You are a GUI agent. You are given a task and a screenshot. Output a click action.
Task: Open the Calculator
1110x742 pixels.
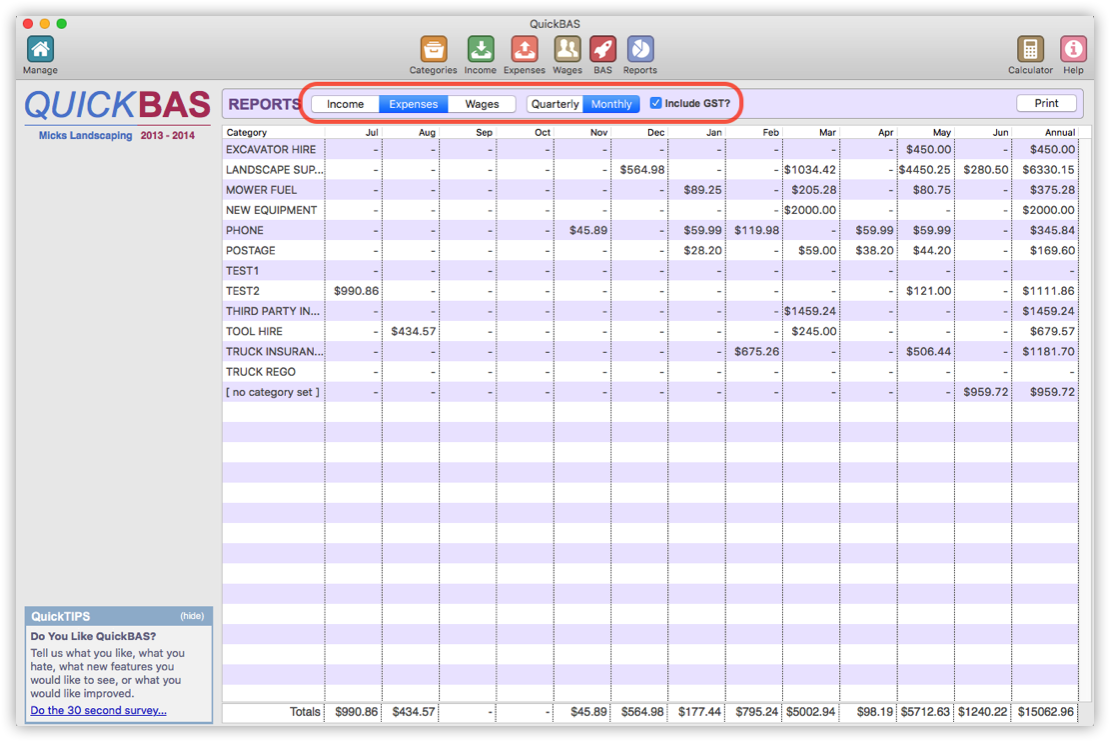coord(1030,47)
